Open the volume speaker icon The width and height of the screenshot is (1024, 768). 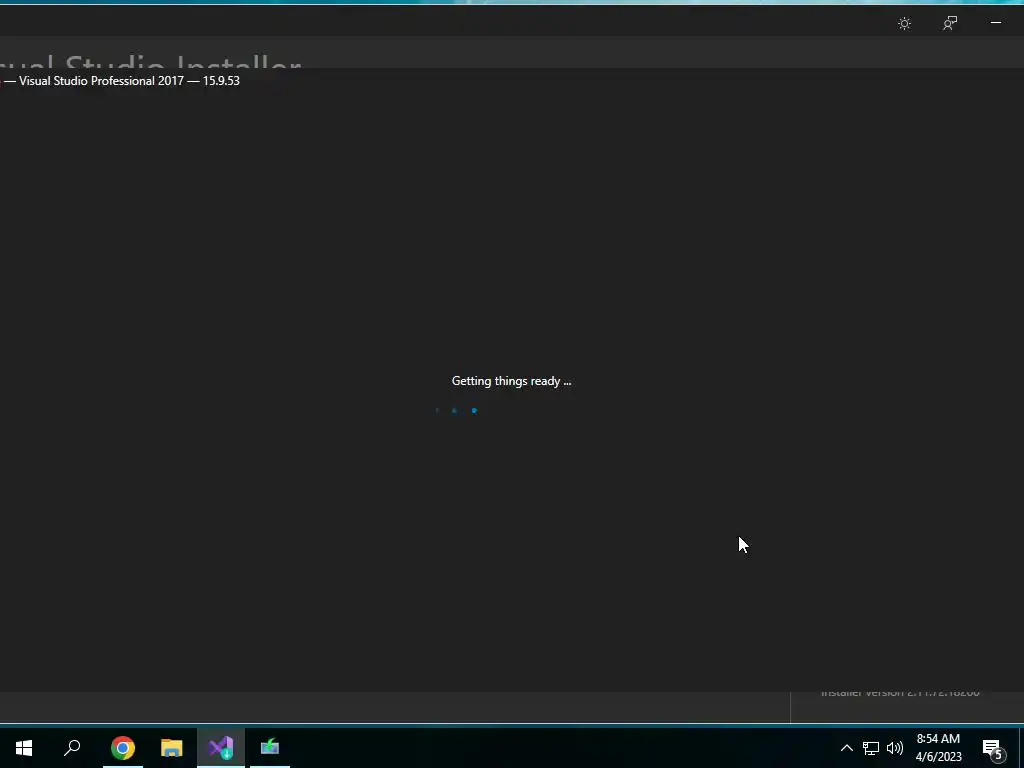point(895,748)
